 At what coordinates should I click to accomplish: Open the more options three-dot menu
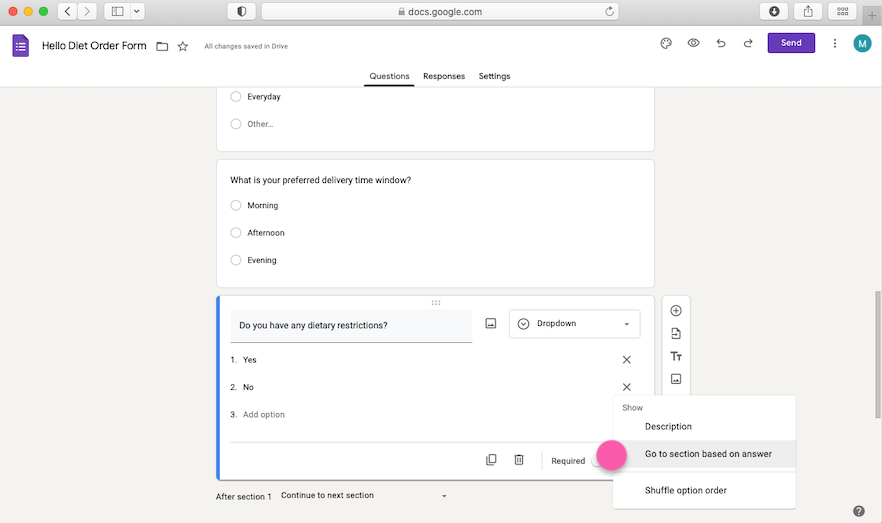(x=835, y=43)
